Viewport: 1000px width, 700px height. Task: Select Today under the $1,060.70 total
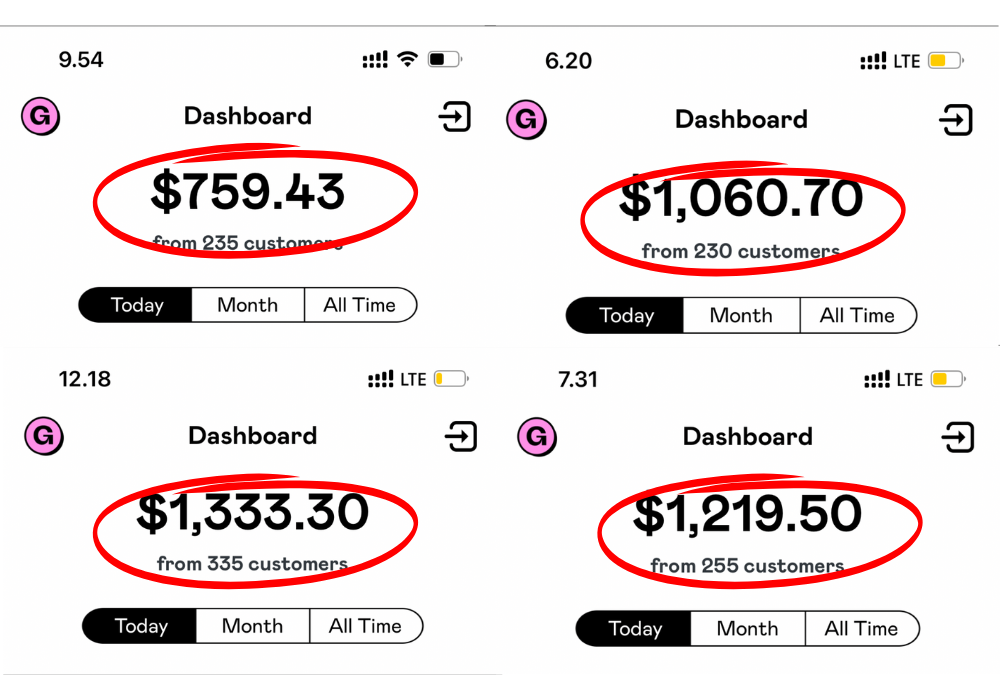626,315
